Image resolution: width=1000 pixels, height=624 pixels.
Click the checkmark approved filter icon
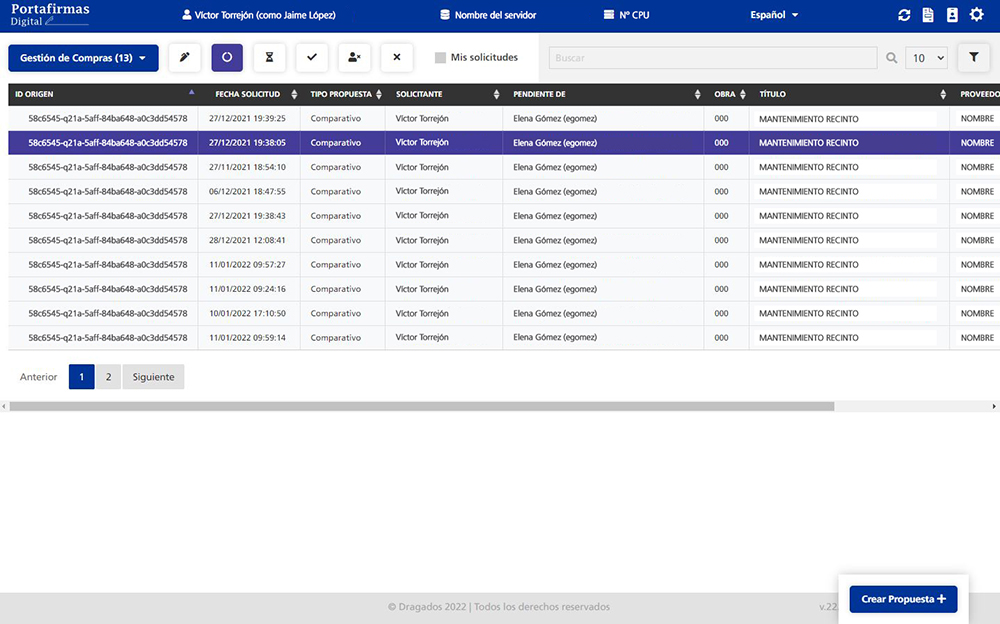312,58
